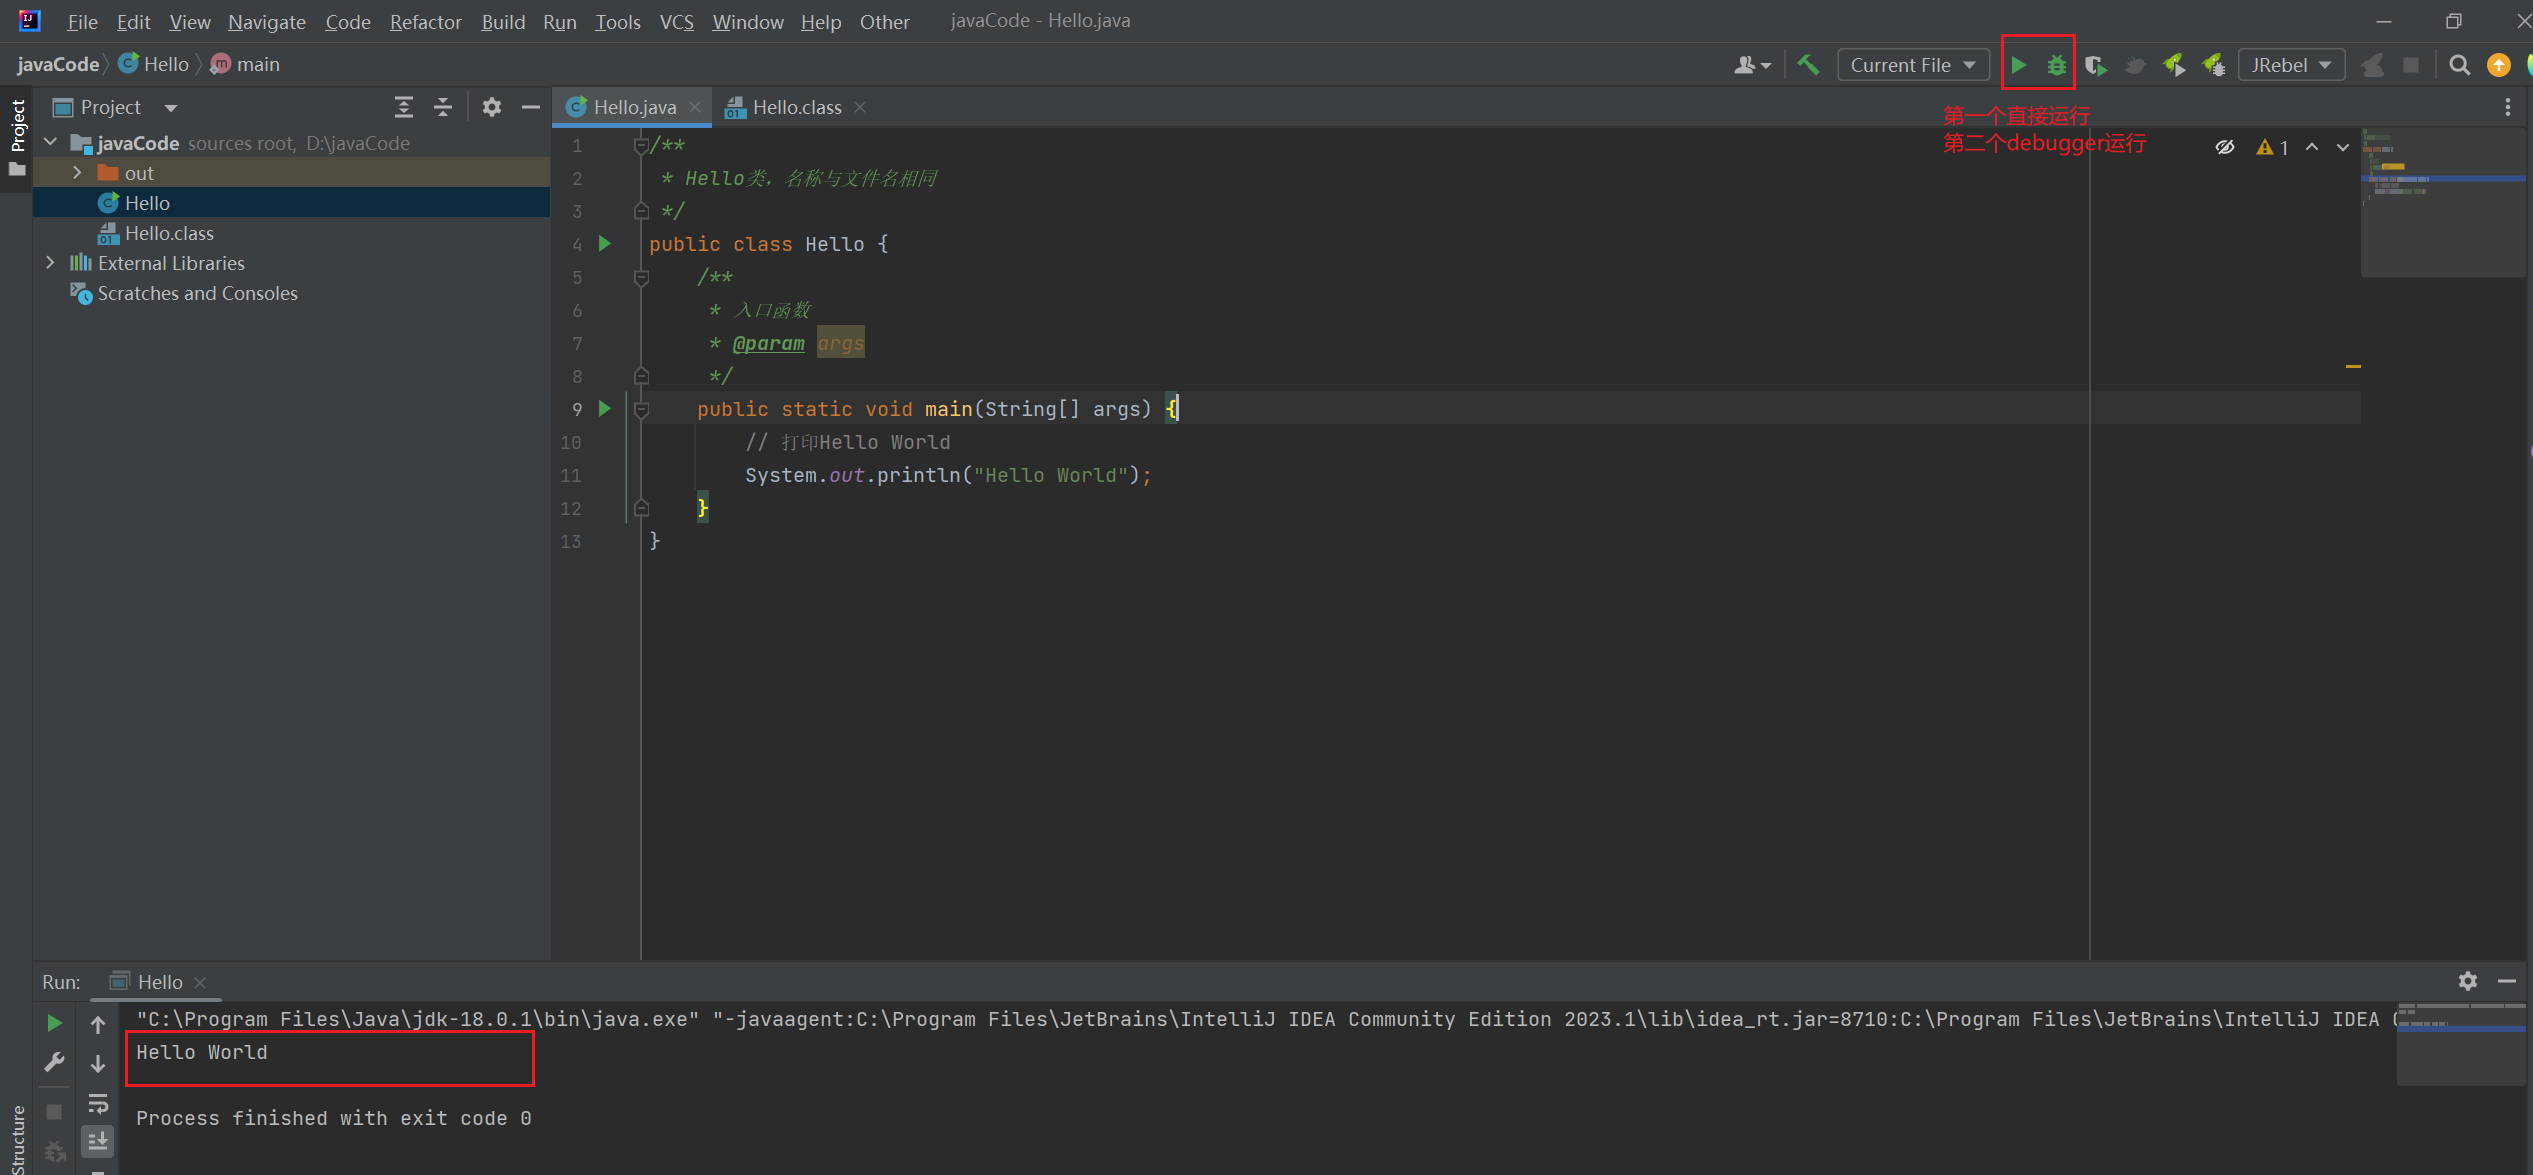
Task: Click the Debug bug icon in toolbar
Action: click(2056, 65)
